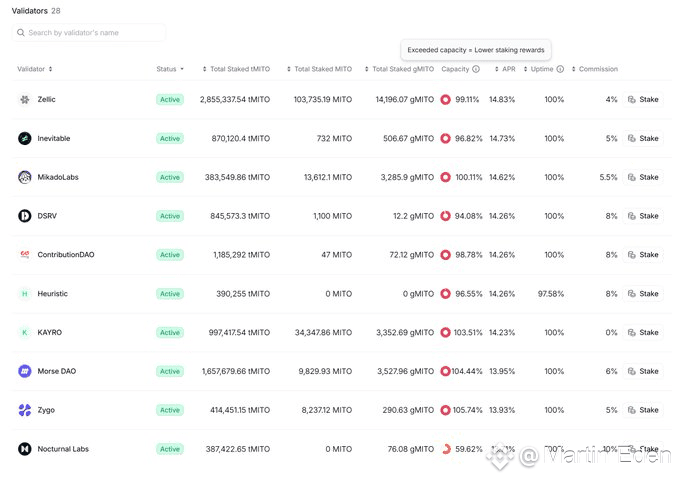Stake with the Zellic validator

pos(643,100)
